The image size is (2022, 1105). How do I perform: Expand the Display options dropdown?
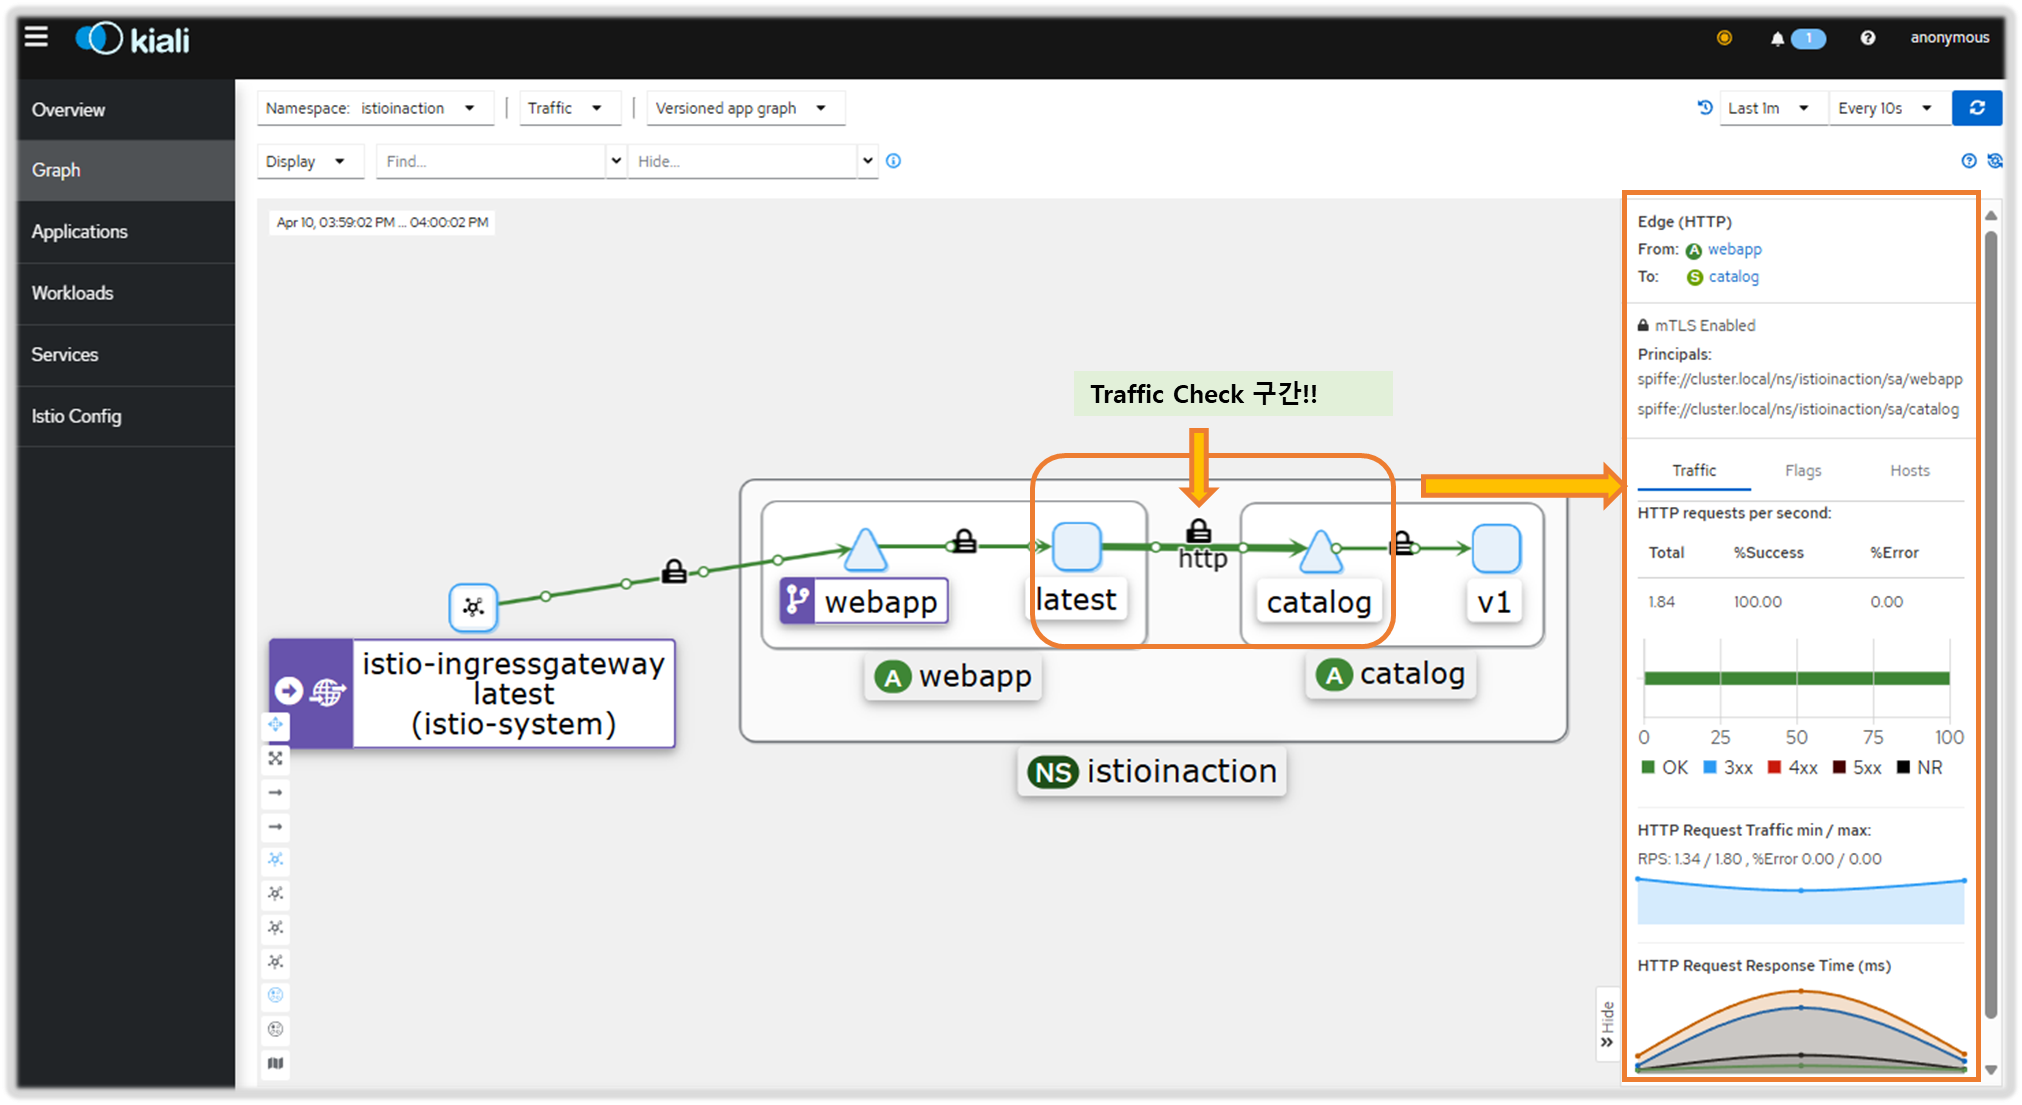305,161
